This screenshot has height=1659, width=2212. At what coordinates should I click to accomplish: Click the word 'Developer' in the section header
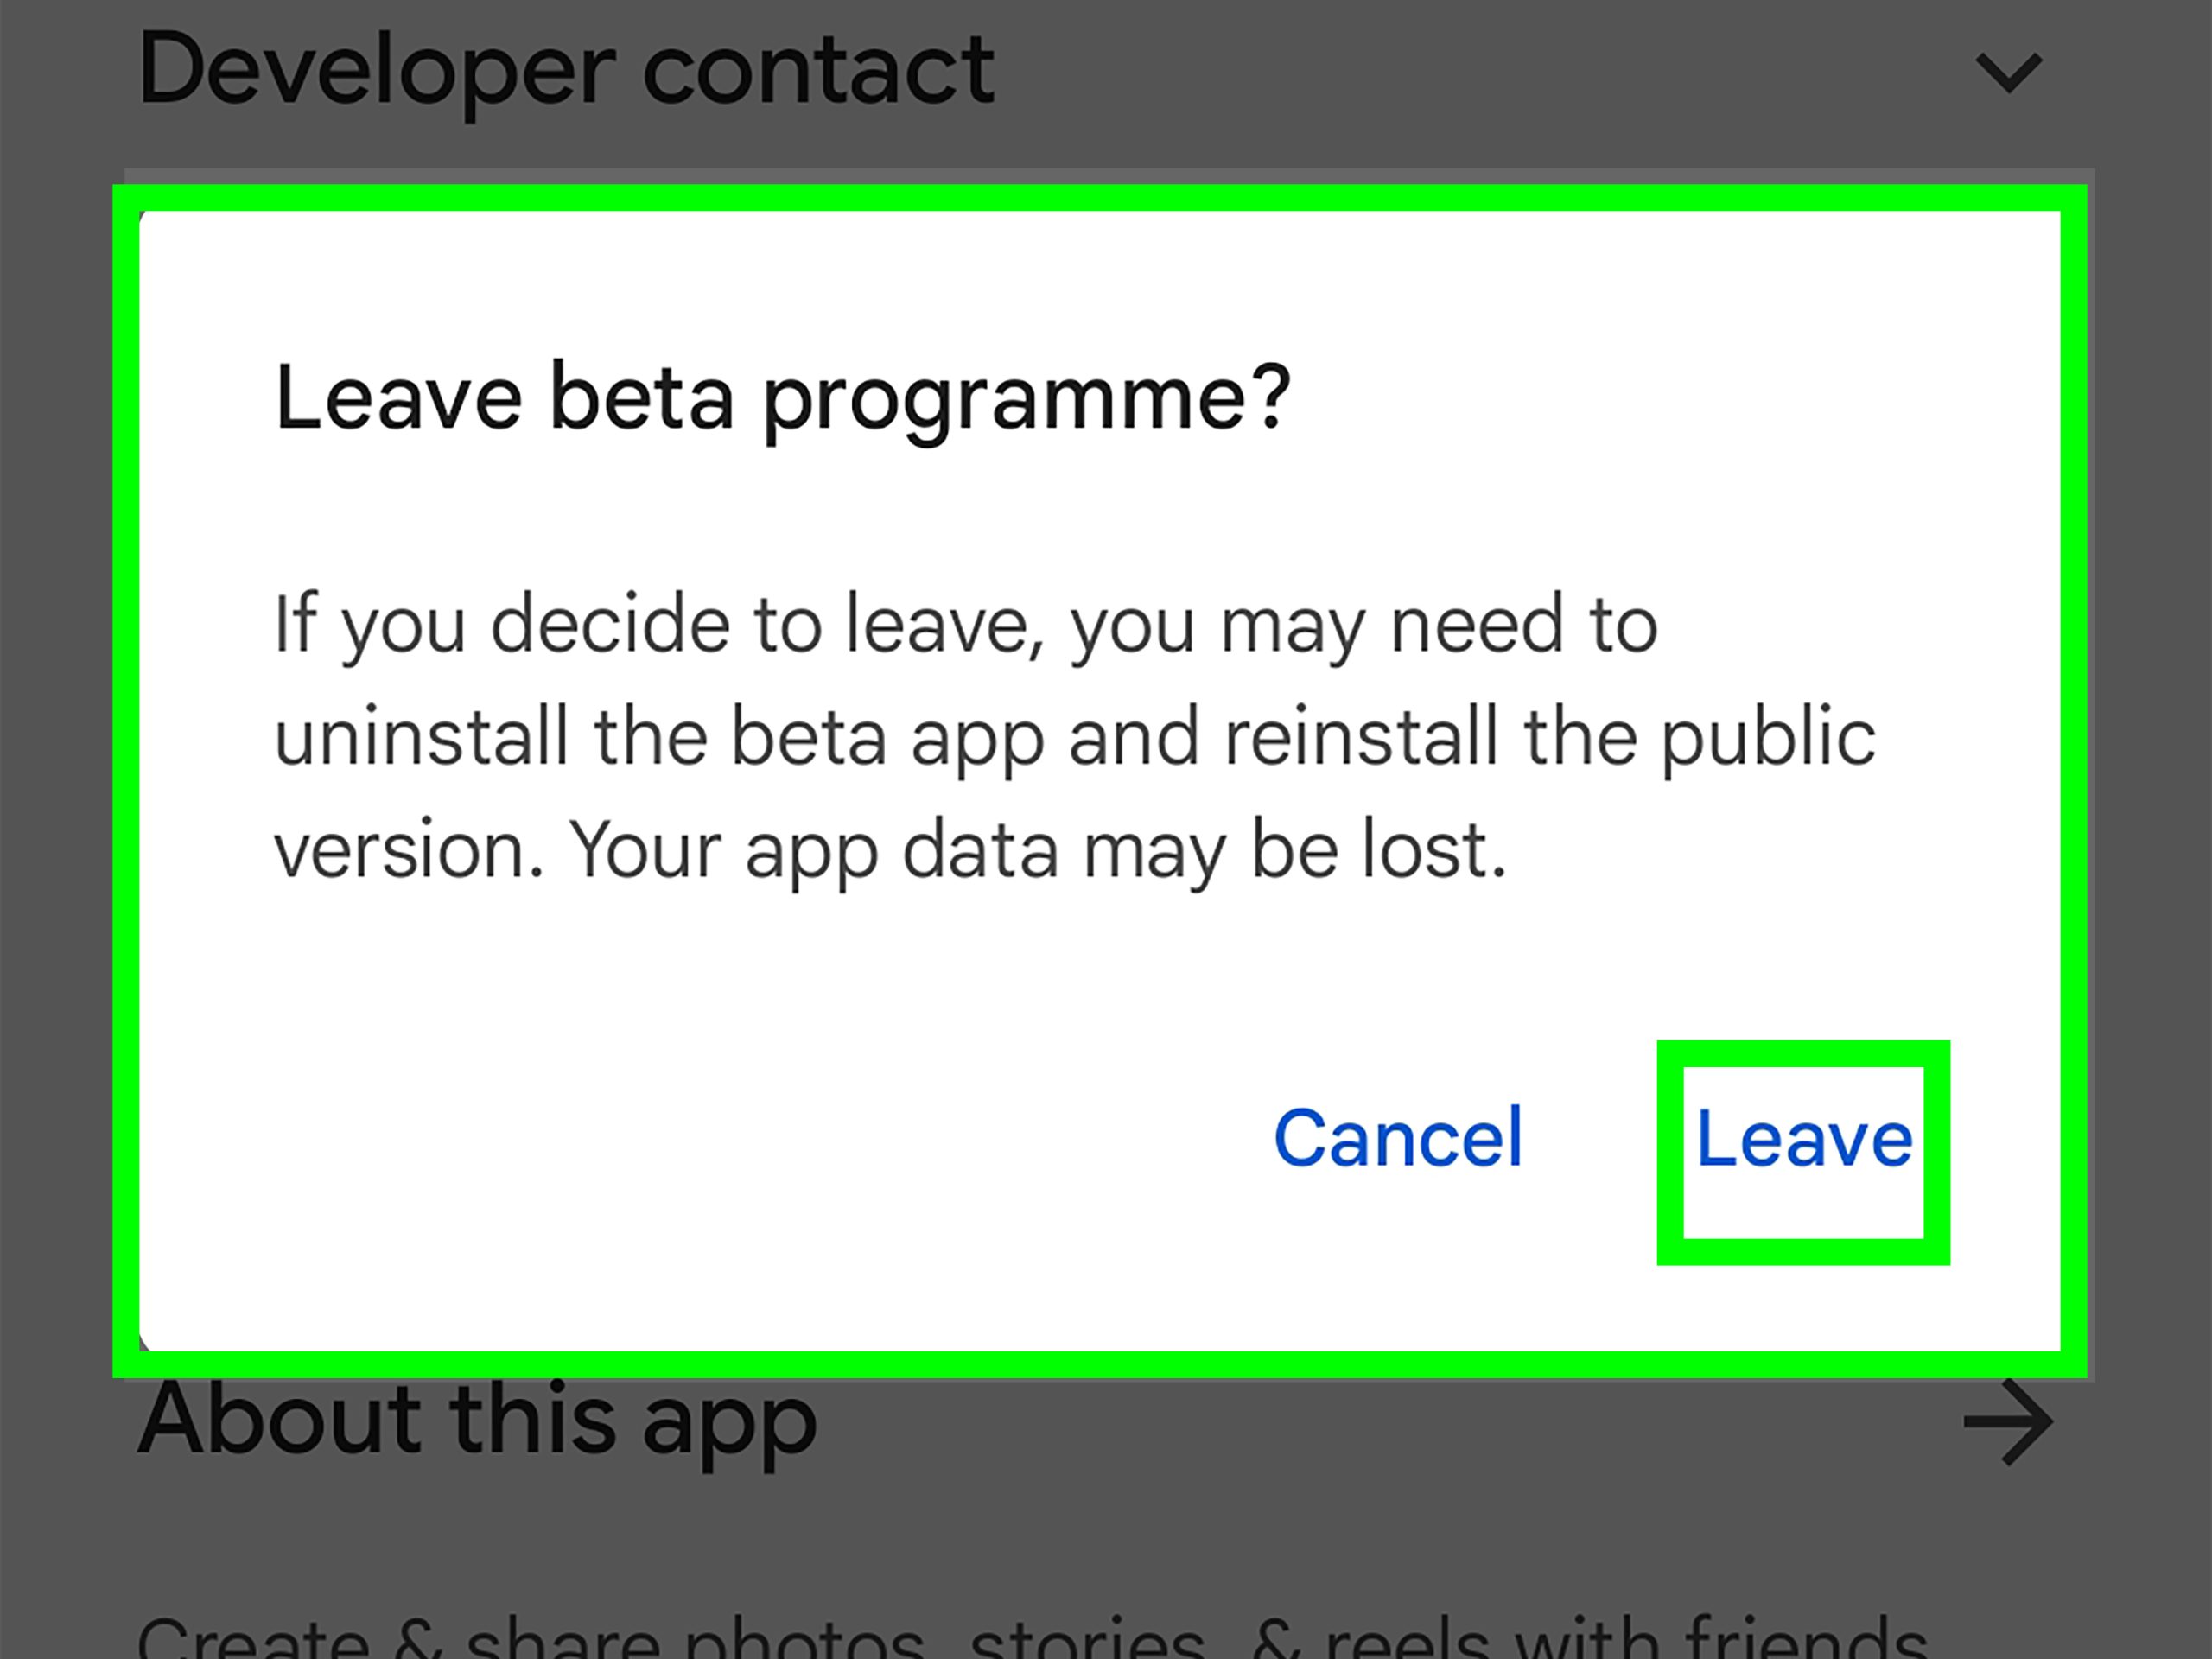376,70
